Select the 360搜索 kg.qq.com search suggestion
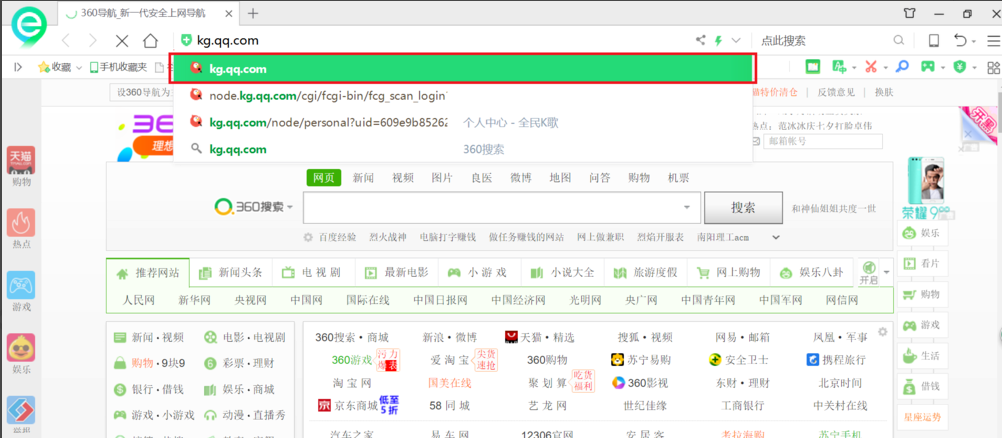Screen dimensions: 1002x438 tap(463, 149)
